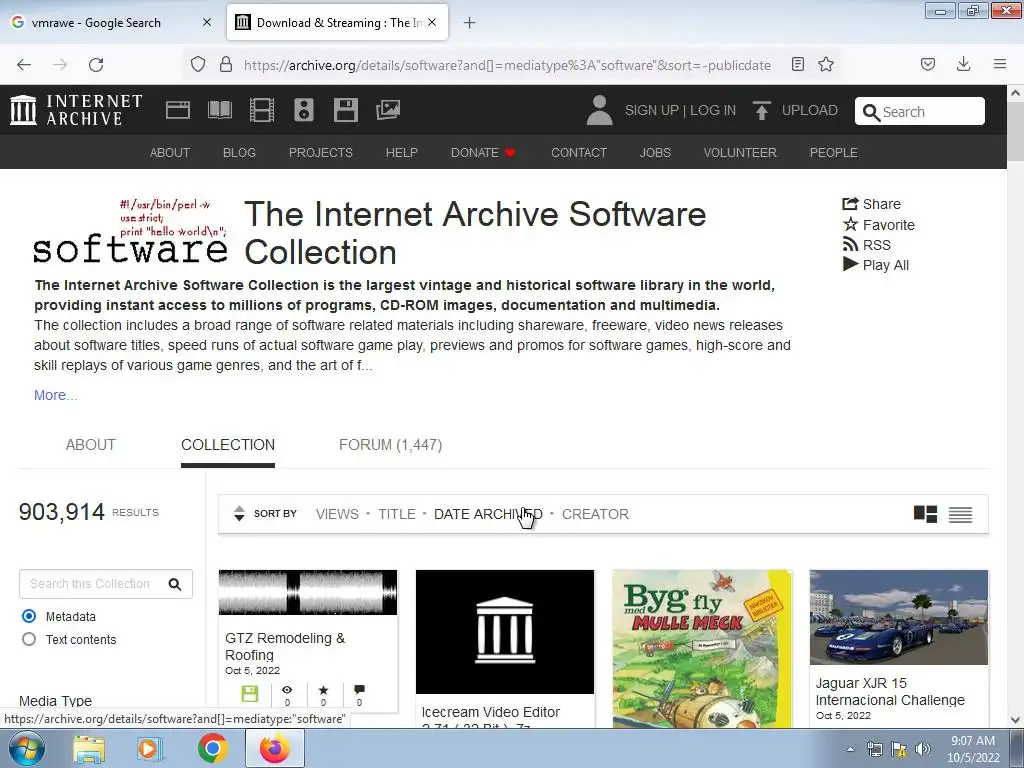The image size is (1024, 768).
Task: Select the Metadata radio button
Action: (29, 616)
